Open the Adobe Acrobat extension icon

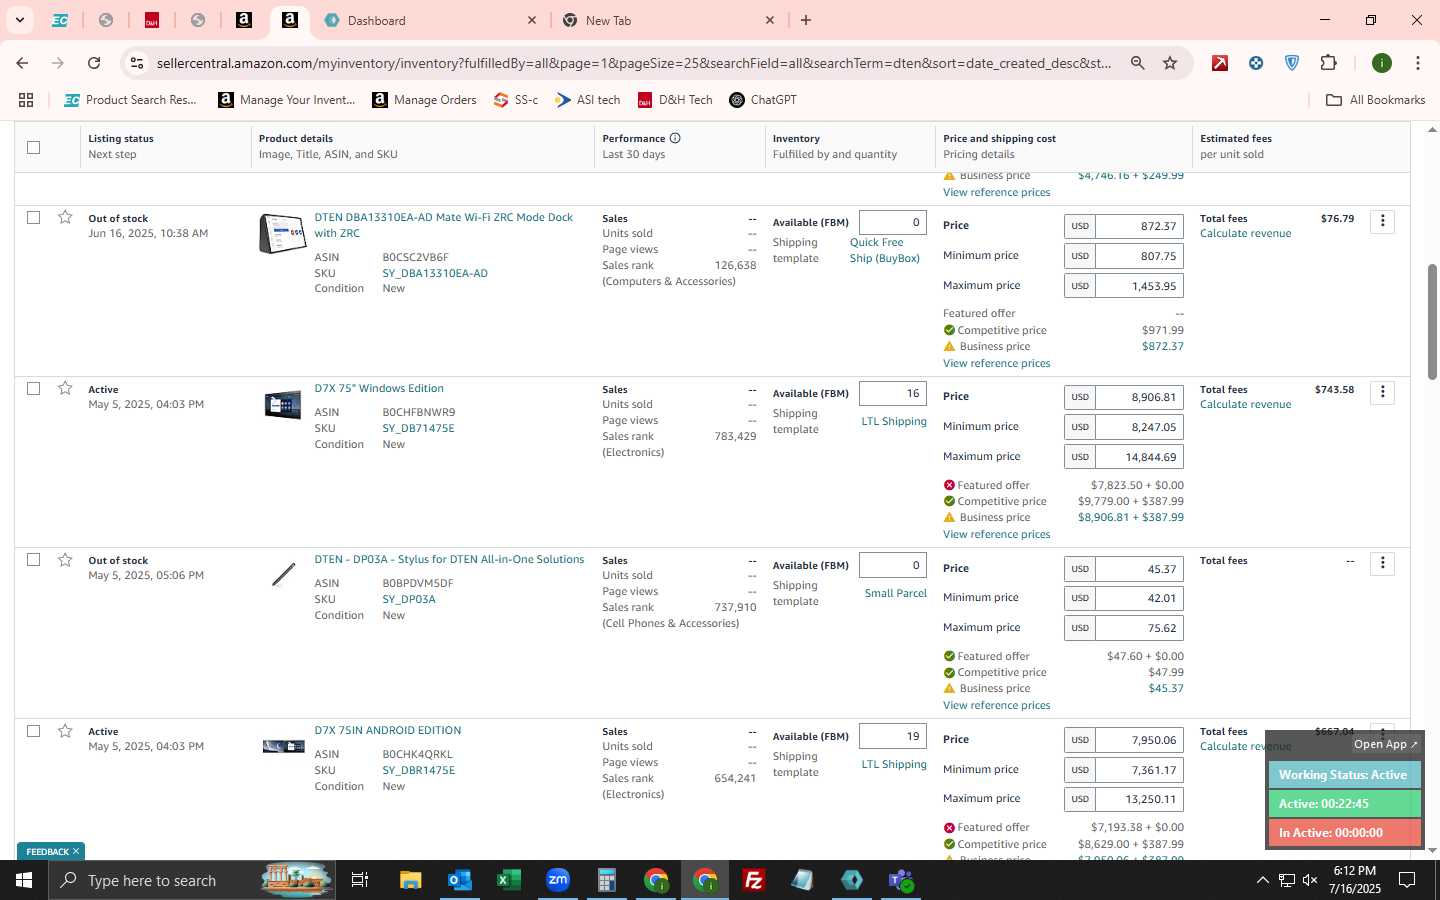click(1220, 63)
